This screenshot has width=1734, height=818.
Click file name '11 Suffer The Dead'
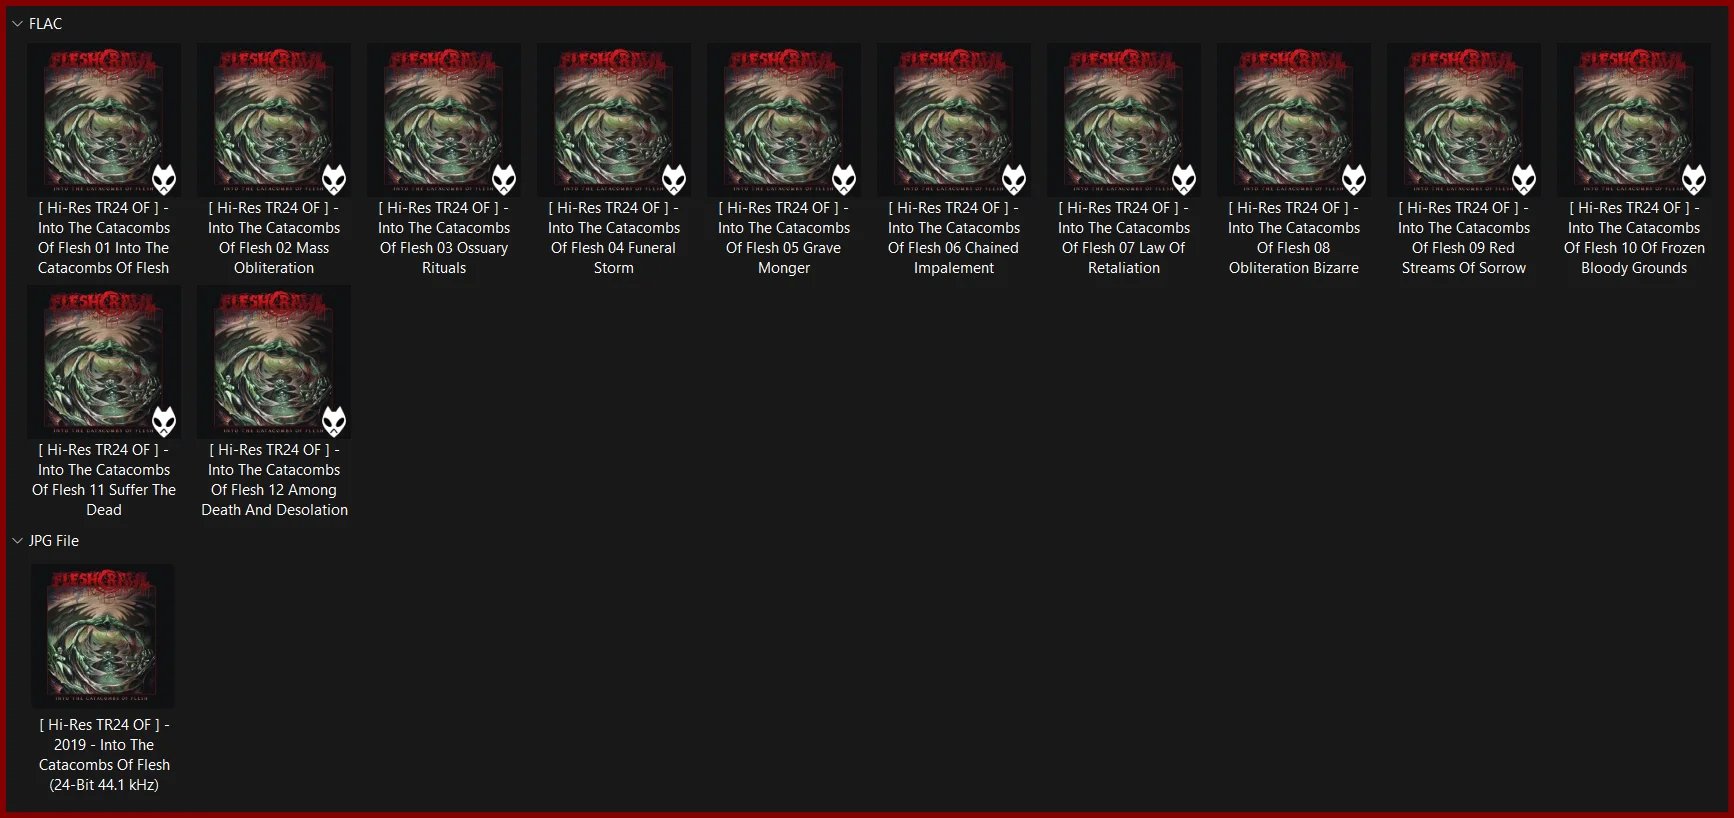104,480
